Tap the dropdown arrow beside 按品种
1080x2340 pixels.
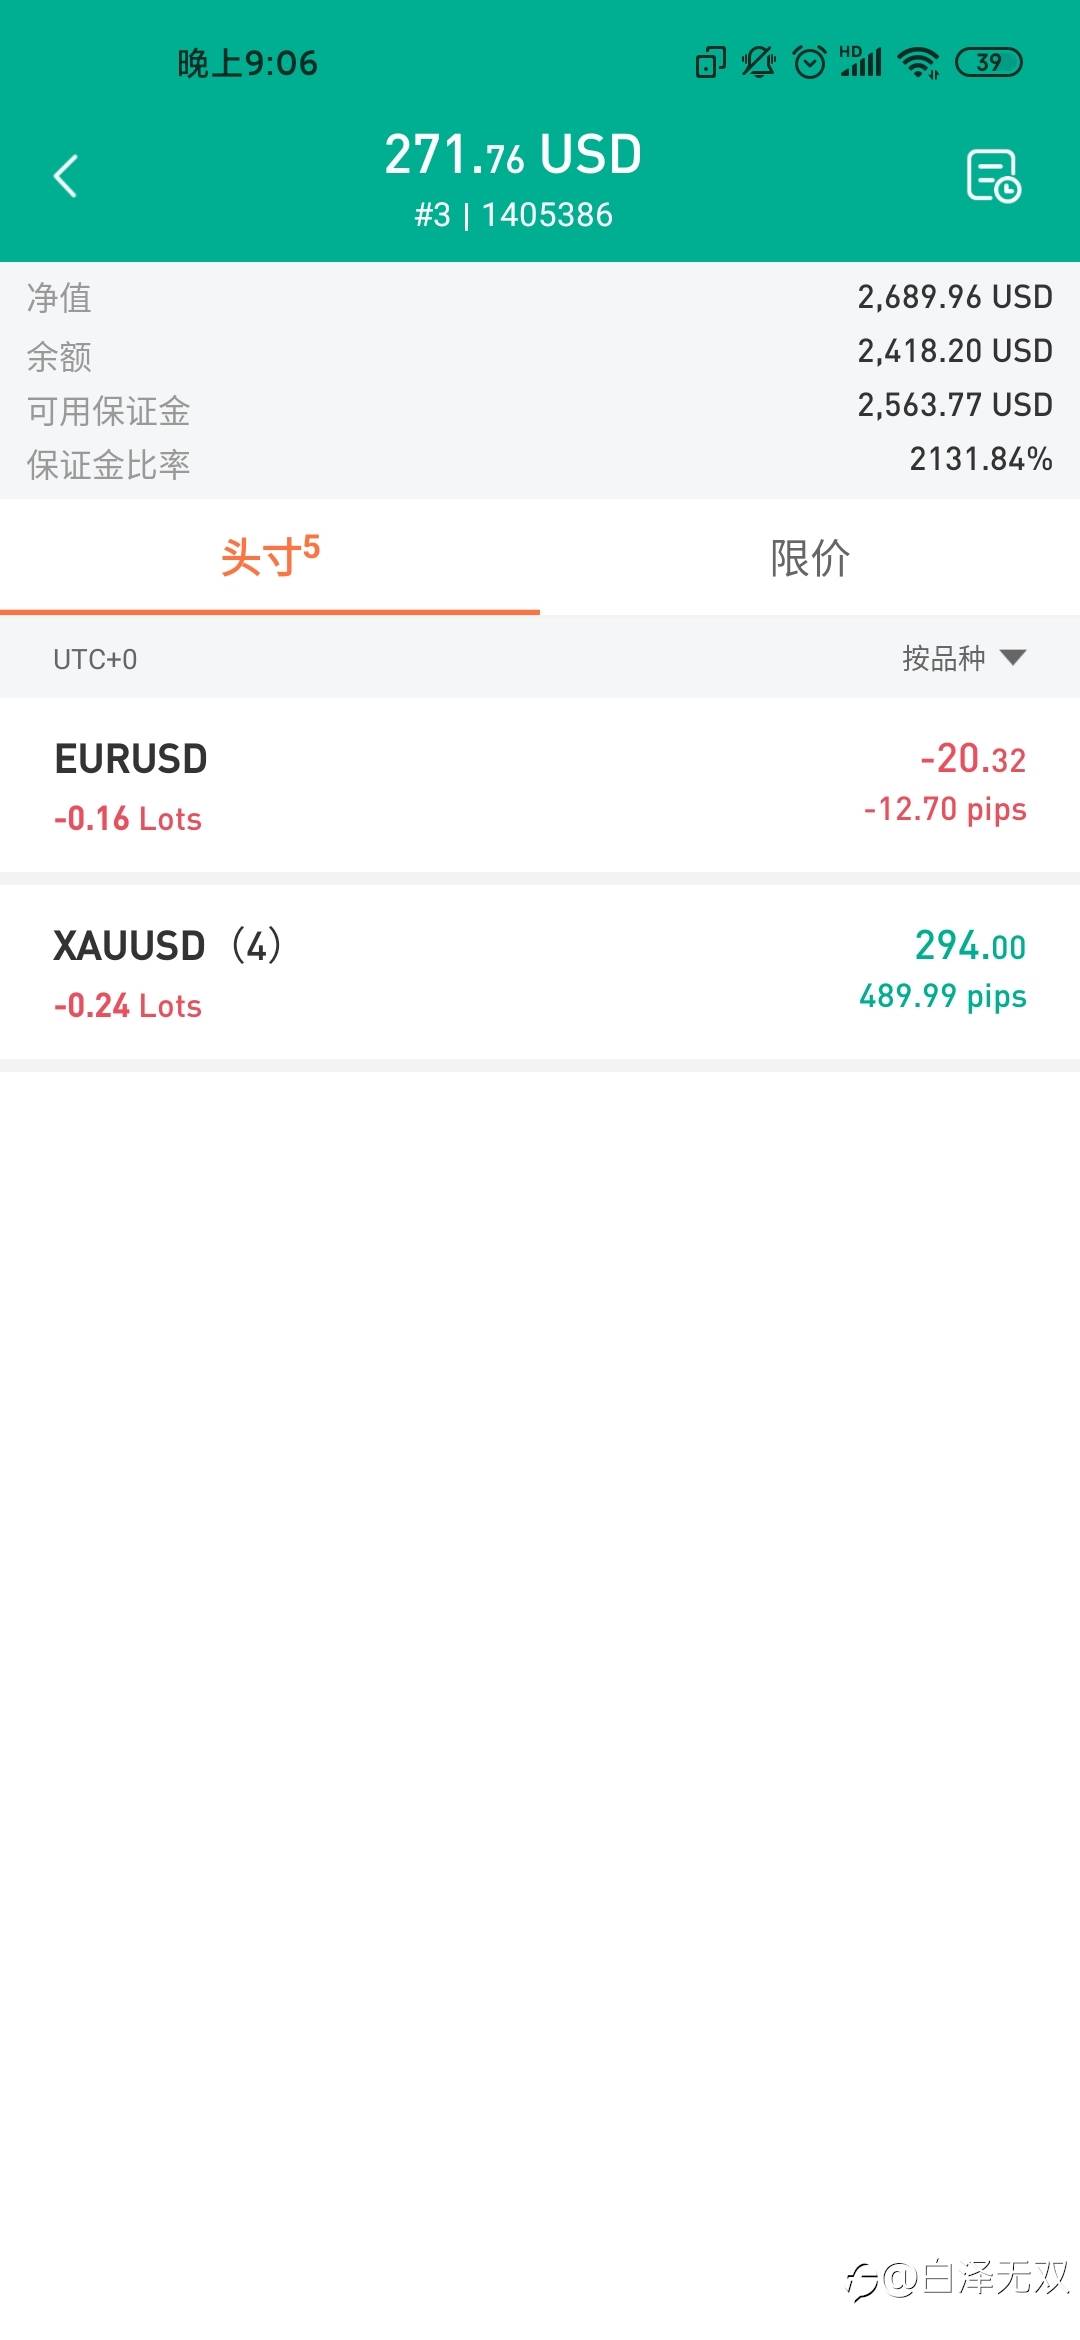point(1013,658)
